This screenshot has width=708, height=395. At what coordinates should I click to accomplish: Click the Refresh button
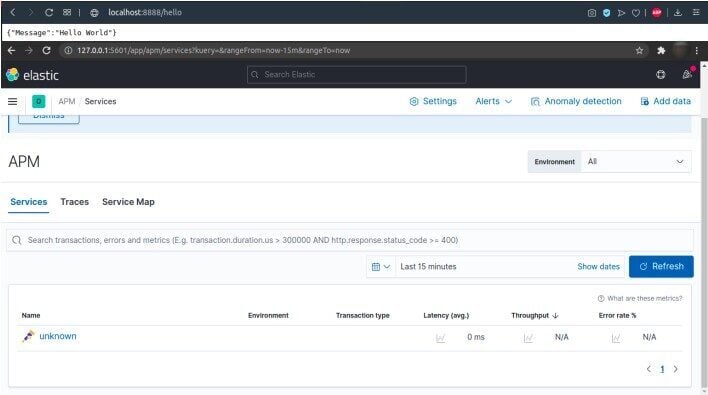(661, 266)
